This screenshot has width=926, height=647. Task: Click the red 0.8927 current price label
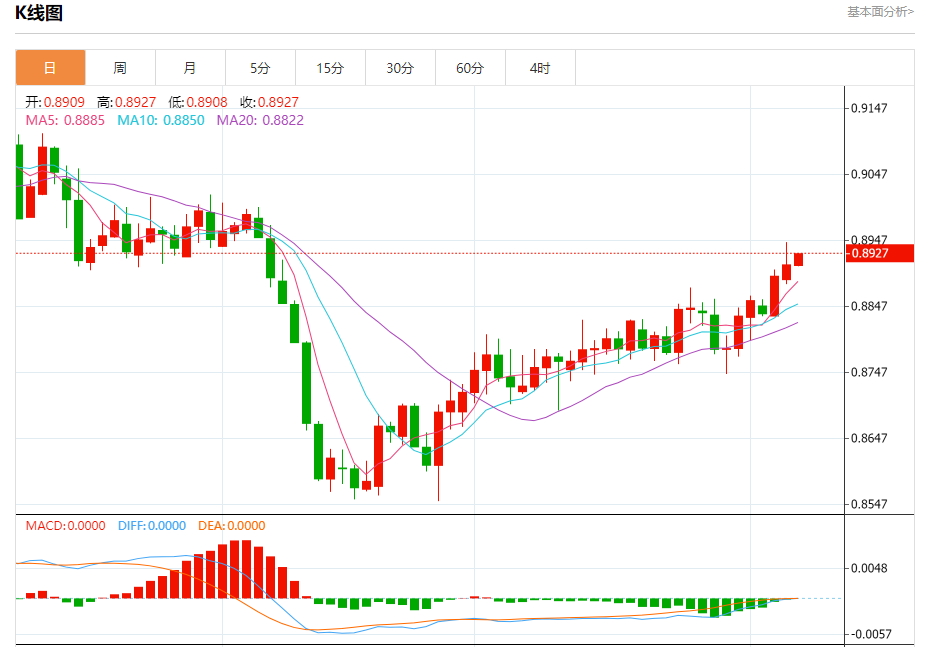(x=880, y=253)
